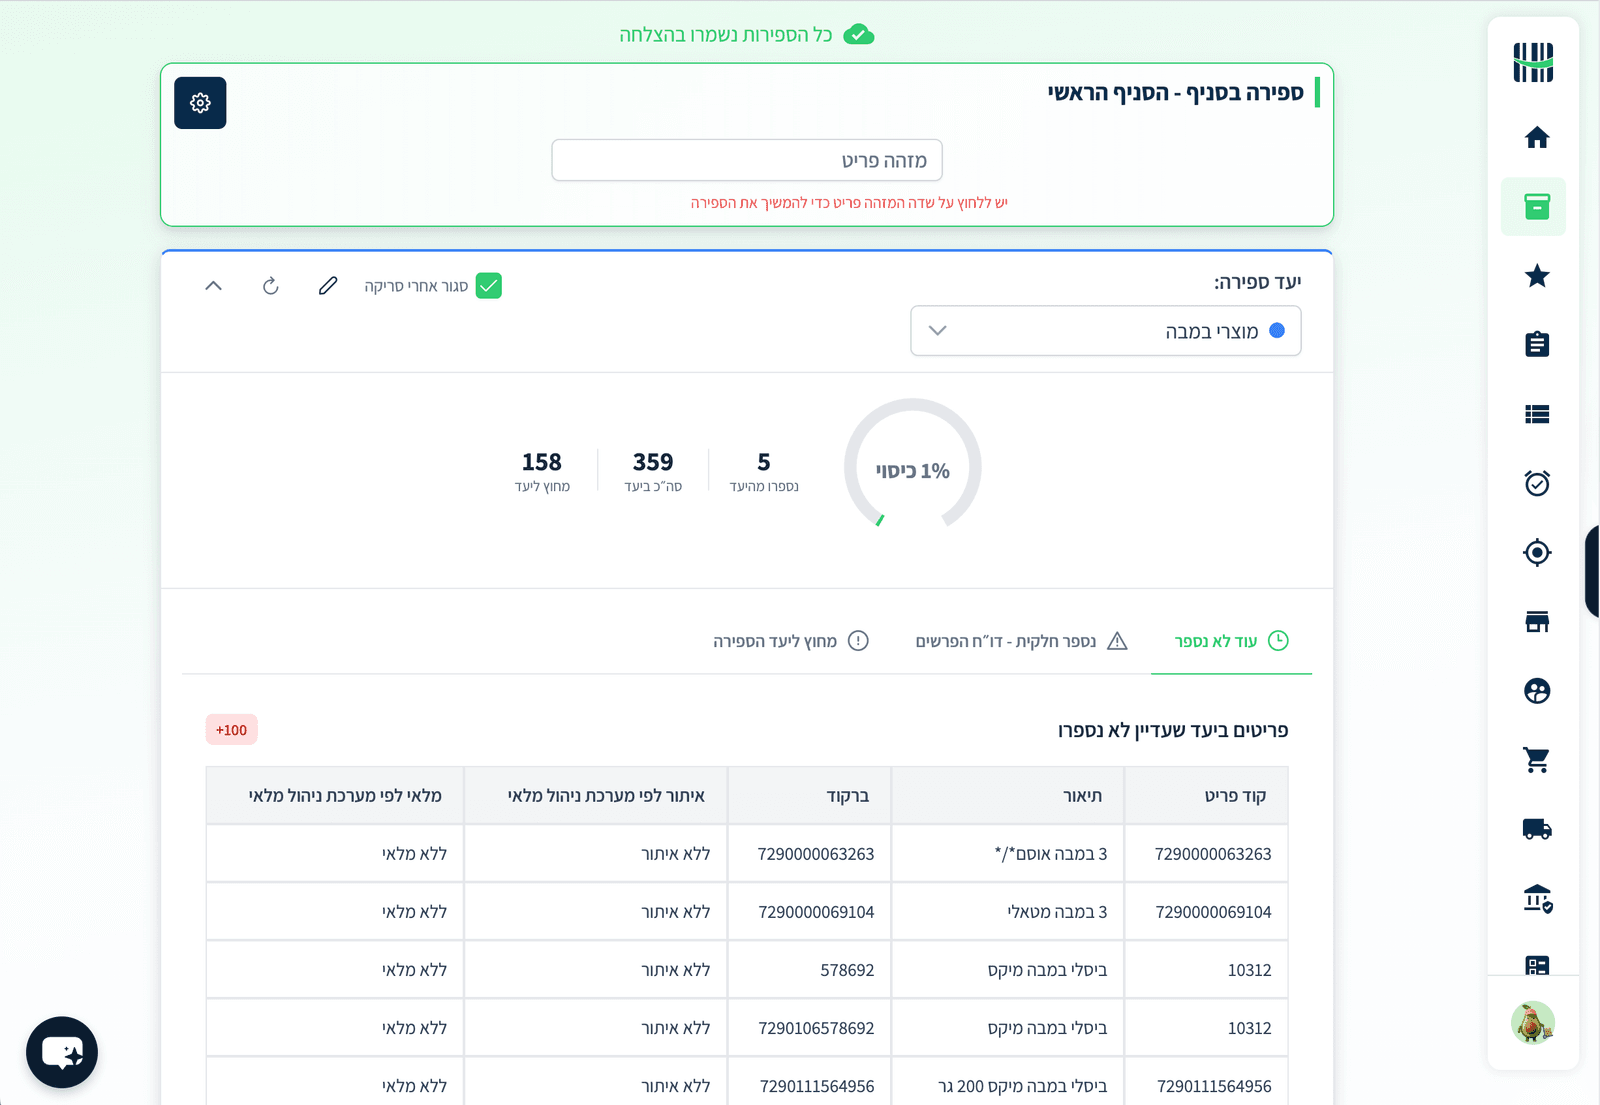Click barcode cell 7290111564956
This screenshot has height=1105, width=1600.
pos(810,1085)
